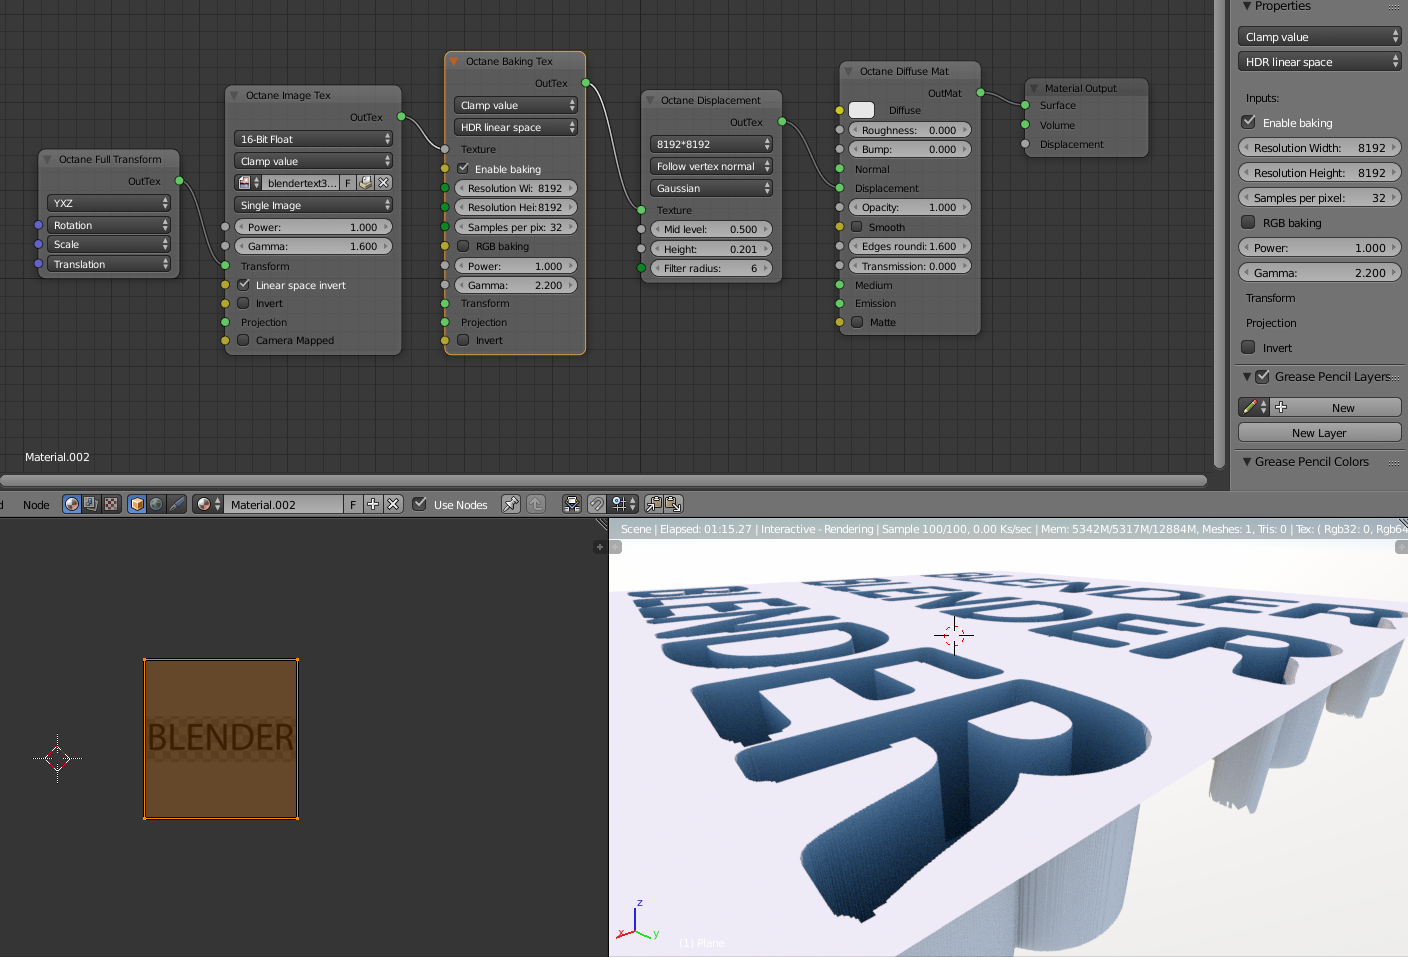Toggle the backdrop icon in node header

[x=572, y=504]
